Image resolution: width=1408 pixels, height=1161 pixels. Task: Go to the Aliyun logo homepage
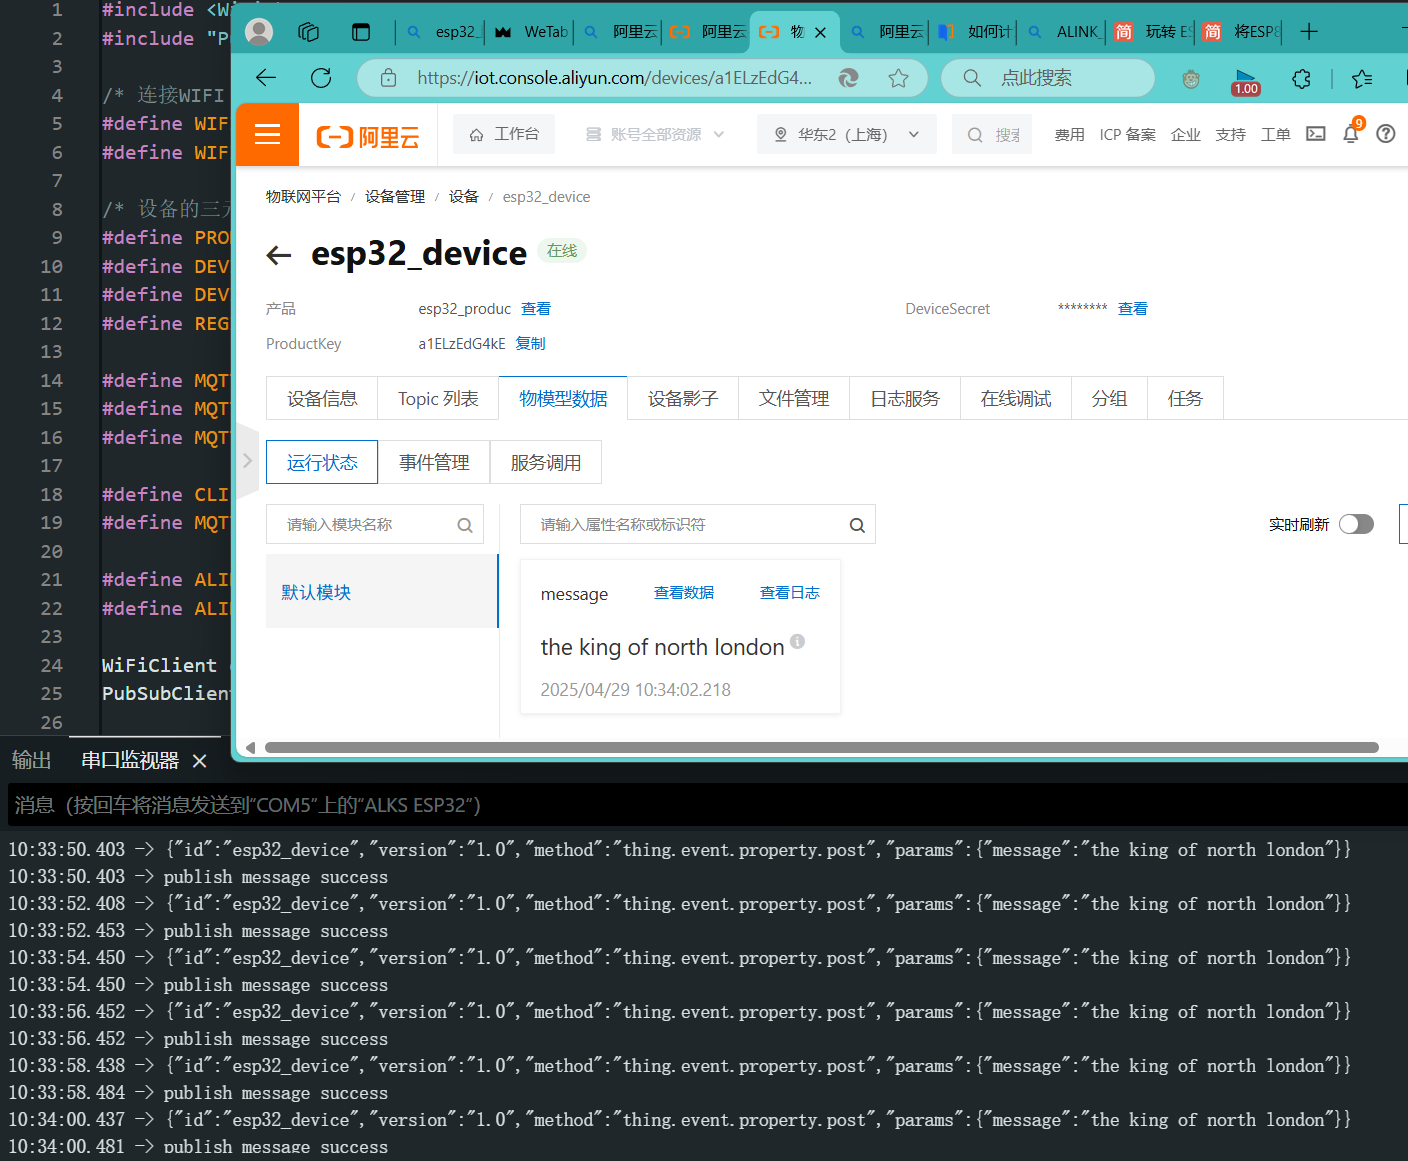click(368, 136)
